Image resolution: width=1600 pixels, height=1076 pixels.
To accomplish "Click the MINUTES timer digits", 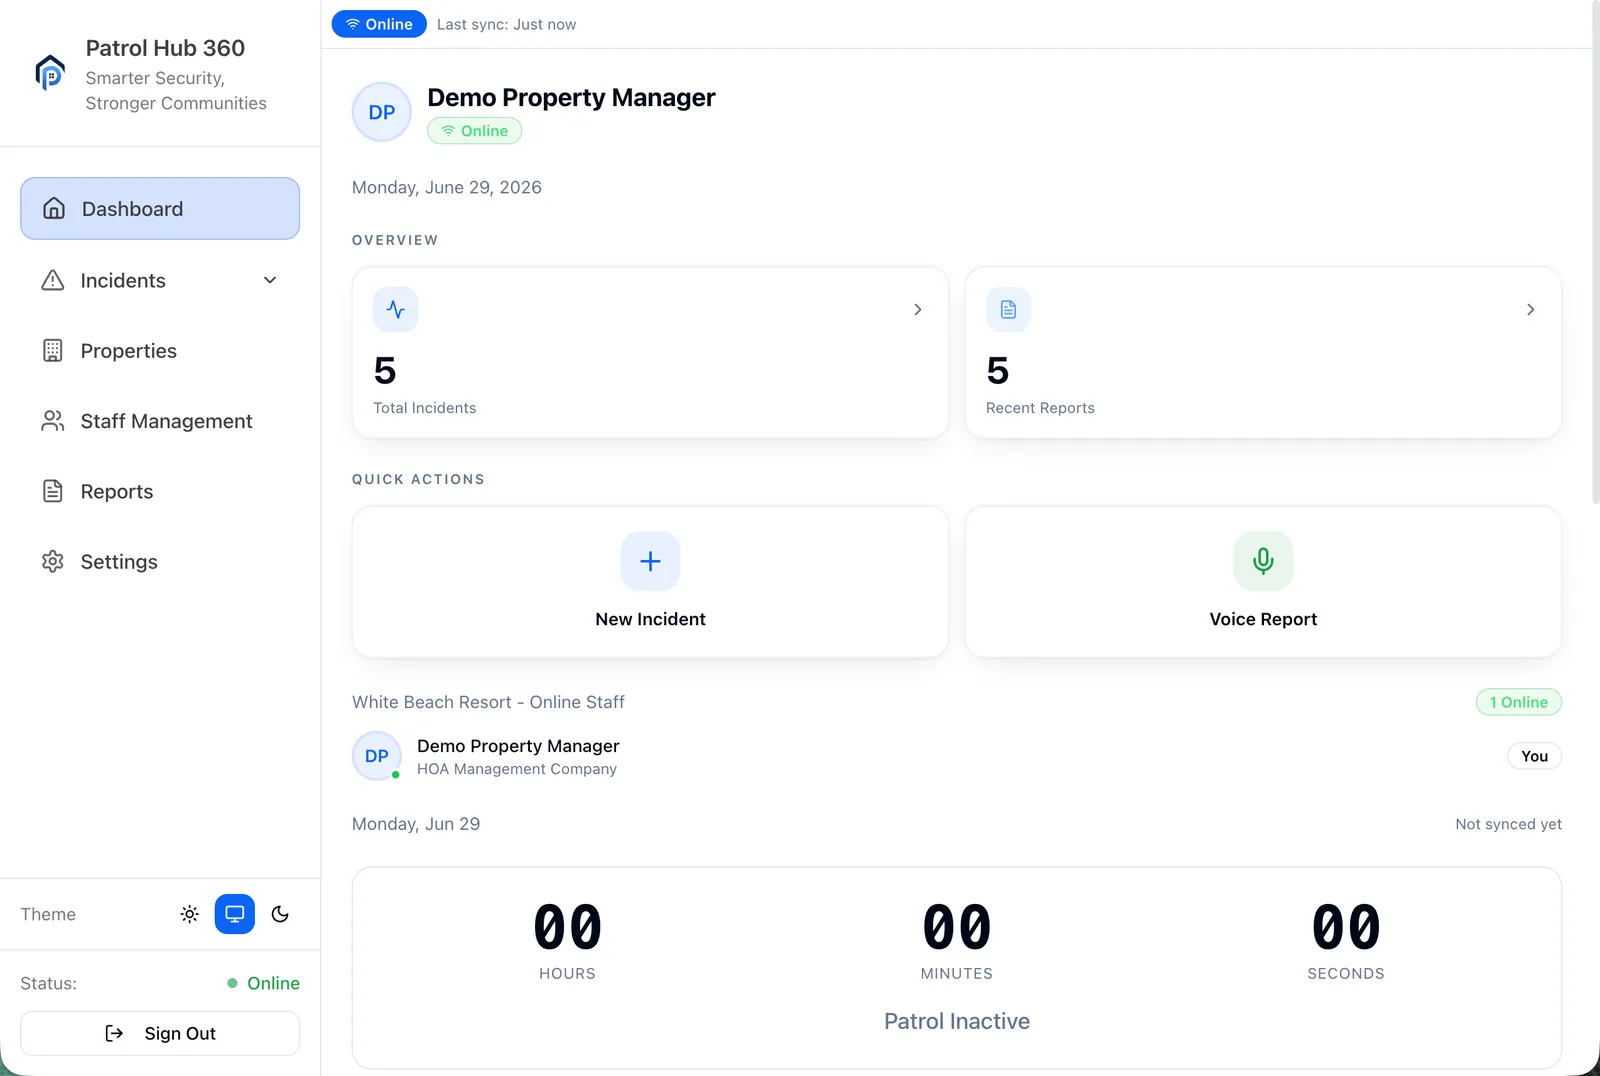I will (957, 927).
